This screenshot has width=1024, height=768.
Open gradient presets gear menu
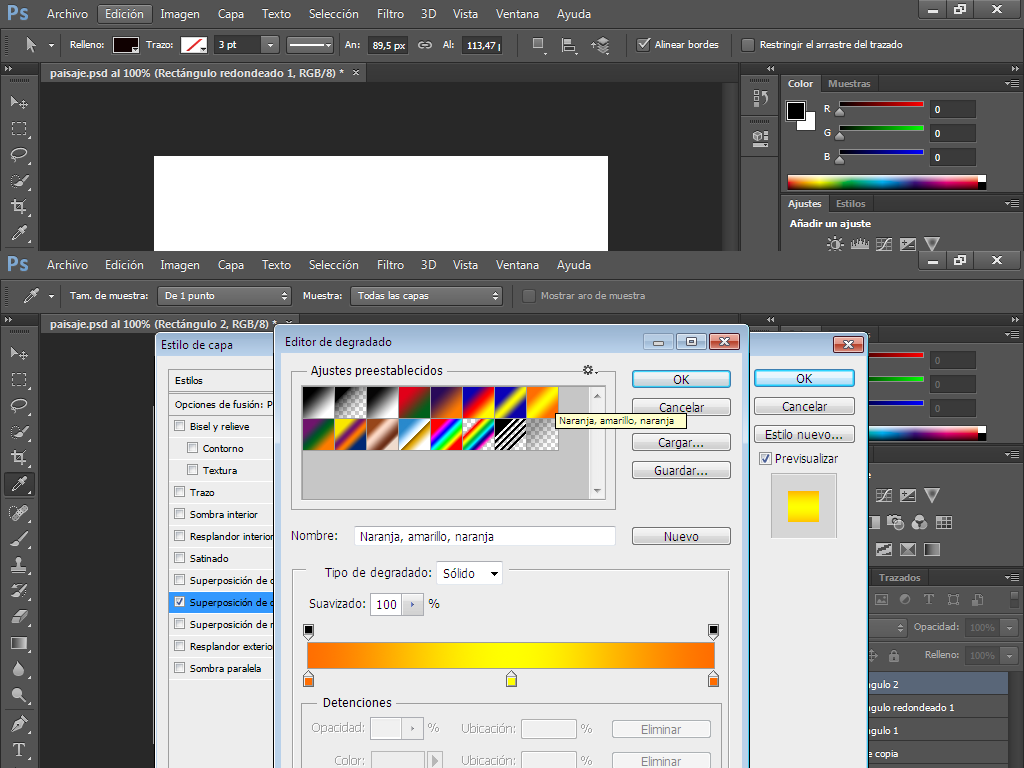[x=590, y=370]
